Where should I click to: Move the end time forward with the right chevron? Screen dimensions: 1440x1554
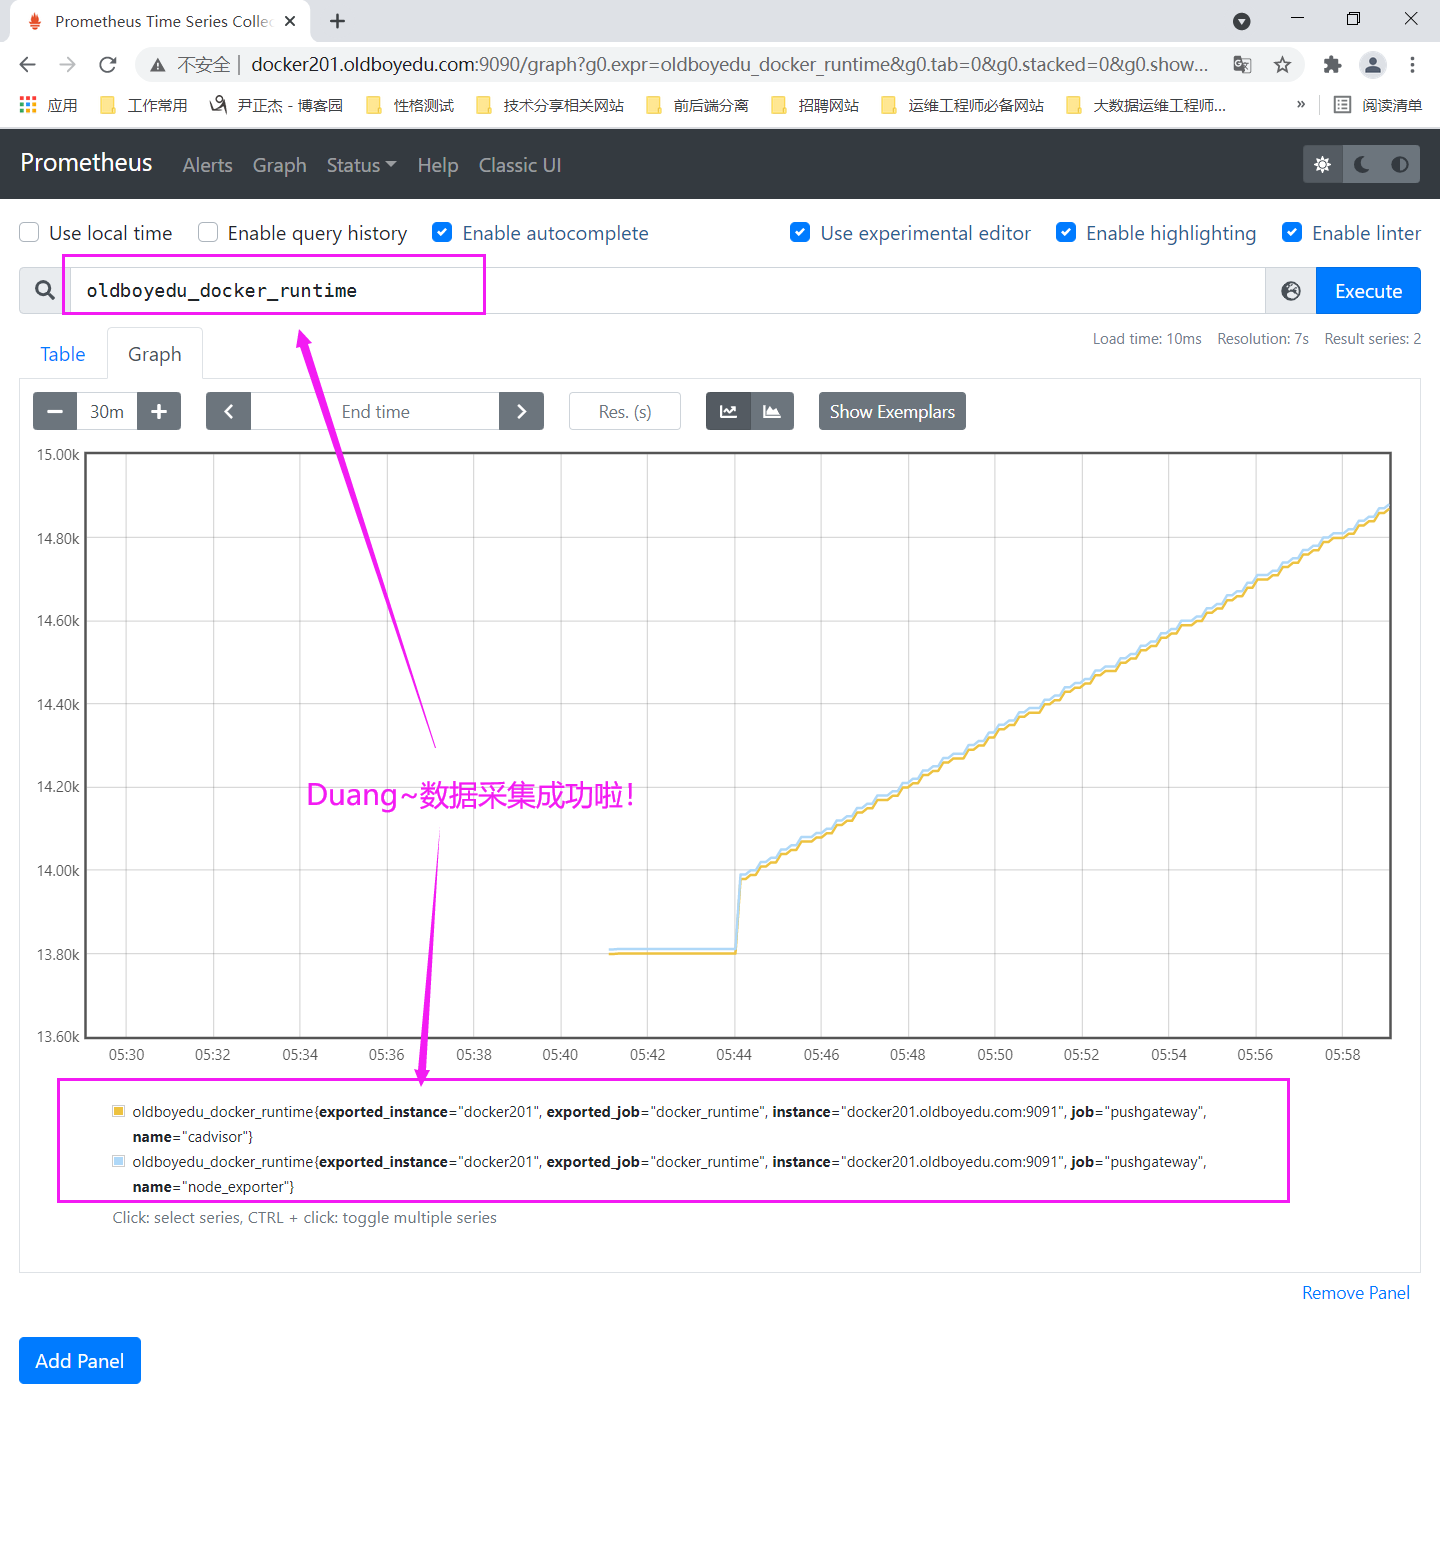coord(521,411)
